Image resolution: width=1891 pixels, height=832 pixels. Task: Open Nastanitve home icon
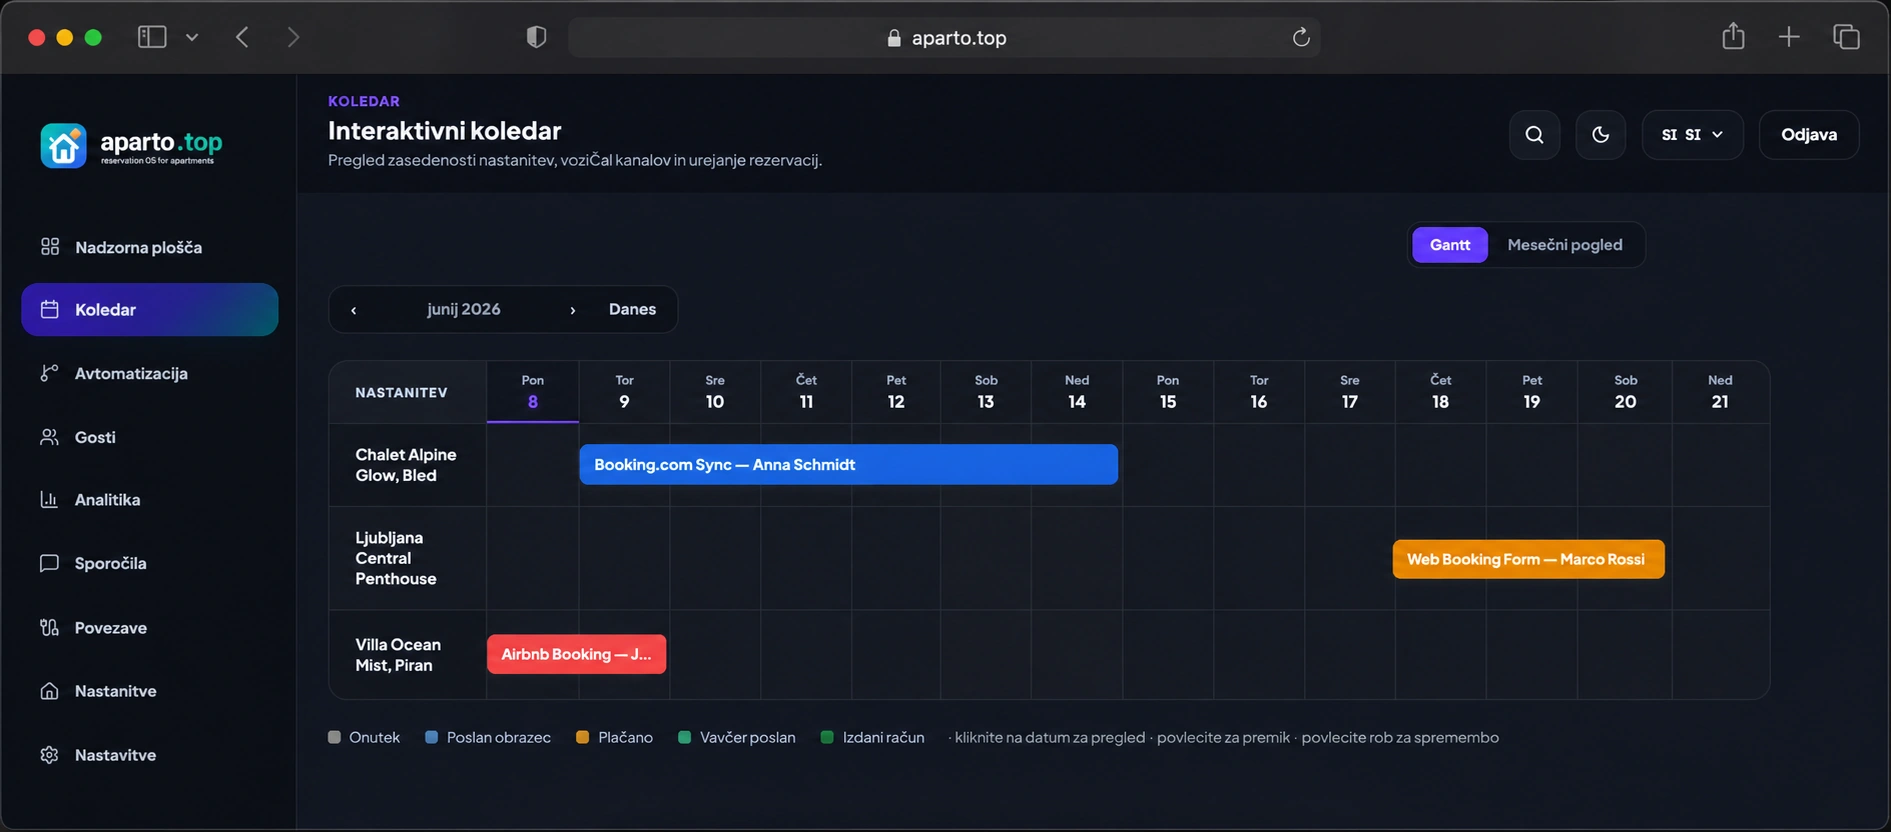(x=50, y=691)
